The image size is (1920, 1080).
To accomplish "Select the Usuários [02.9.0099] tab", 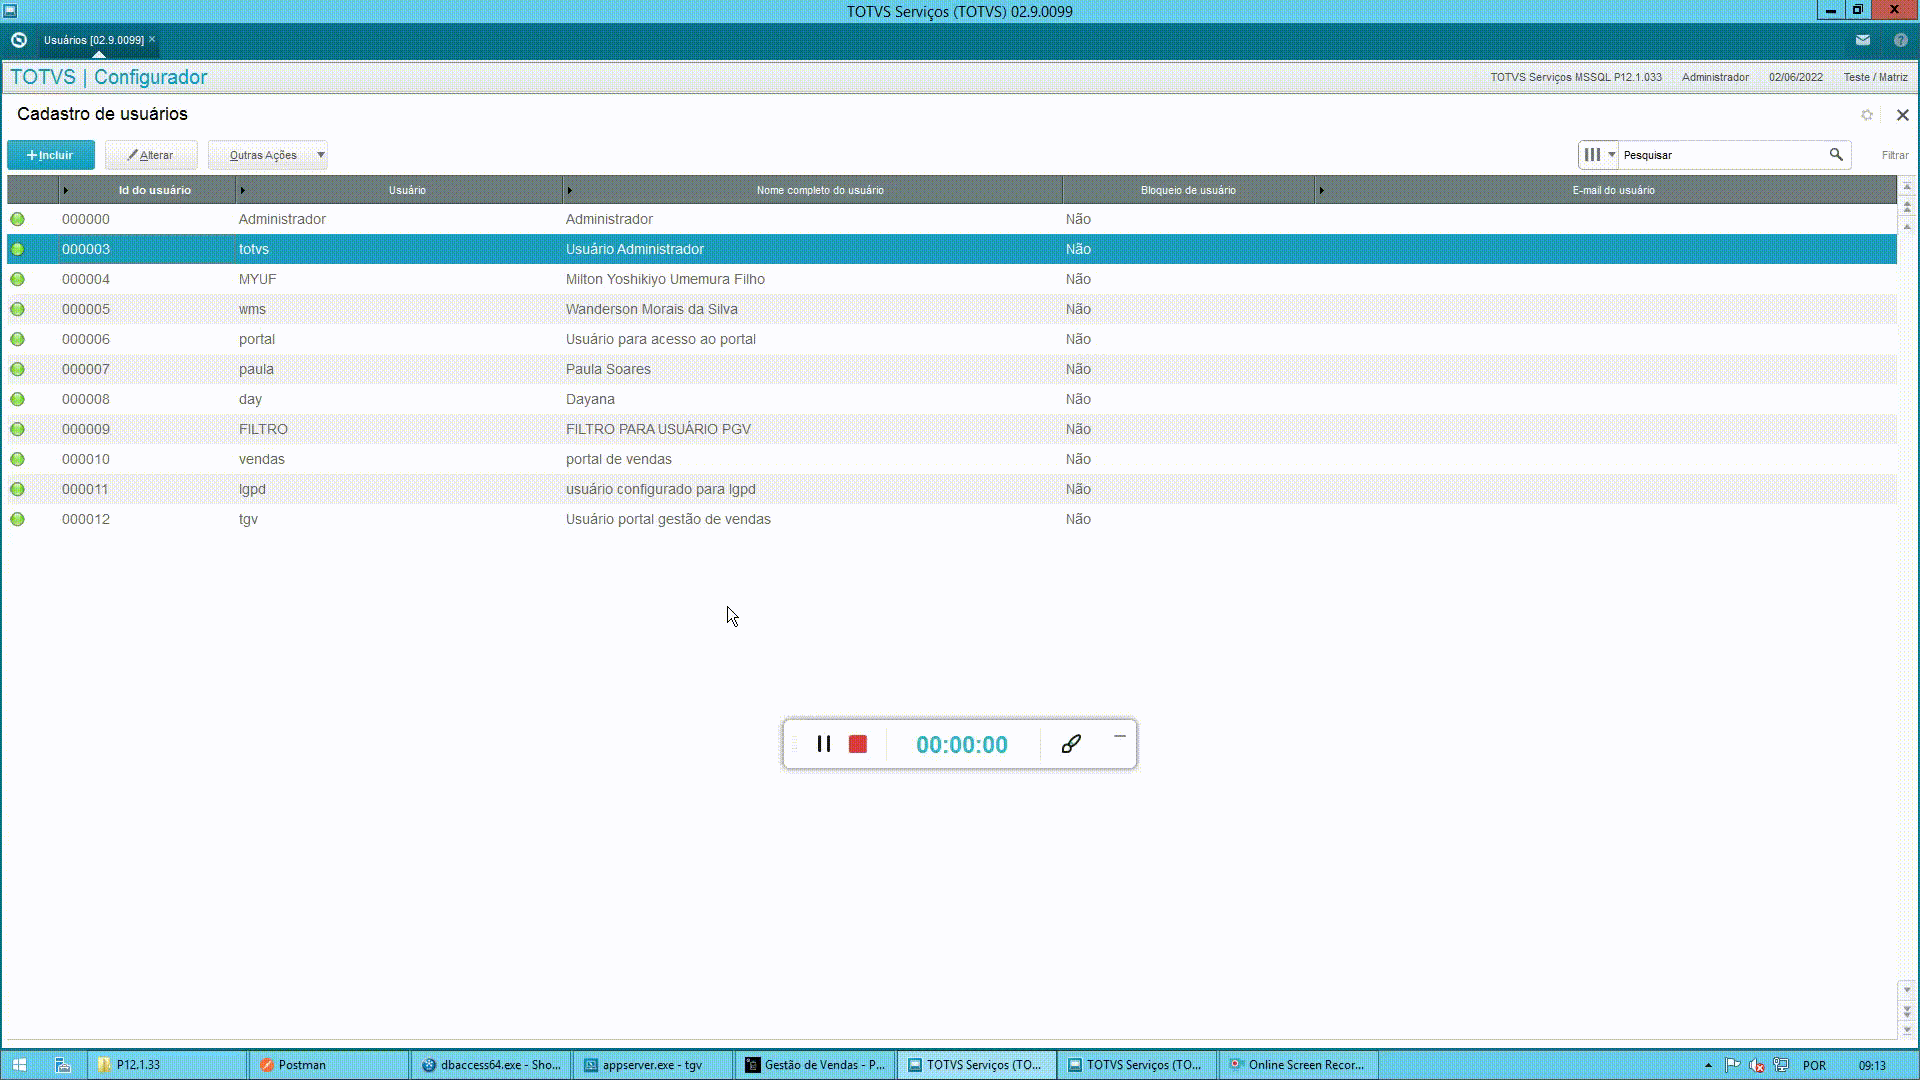I will click(94, 40).
